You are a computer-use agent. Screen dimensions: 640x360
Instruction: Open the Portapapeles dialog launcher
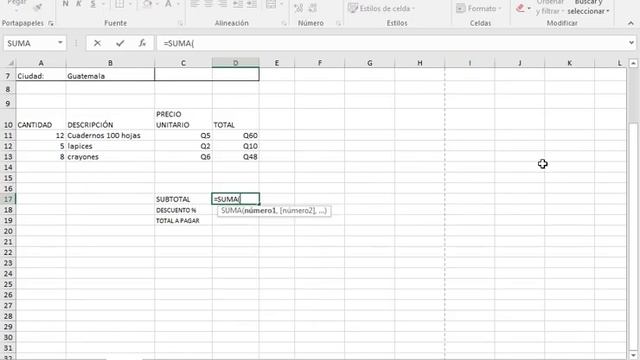pos(51,24)
